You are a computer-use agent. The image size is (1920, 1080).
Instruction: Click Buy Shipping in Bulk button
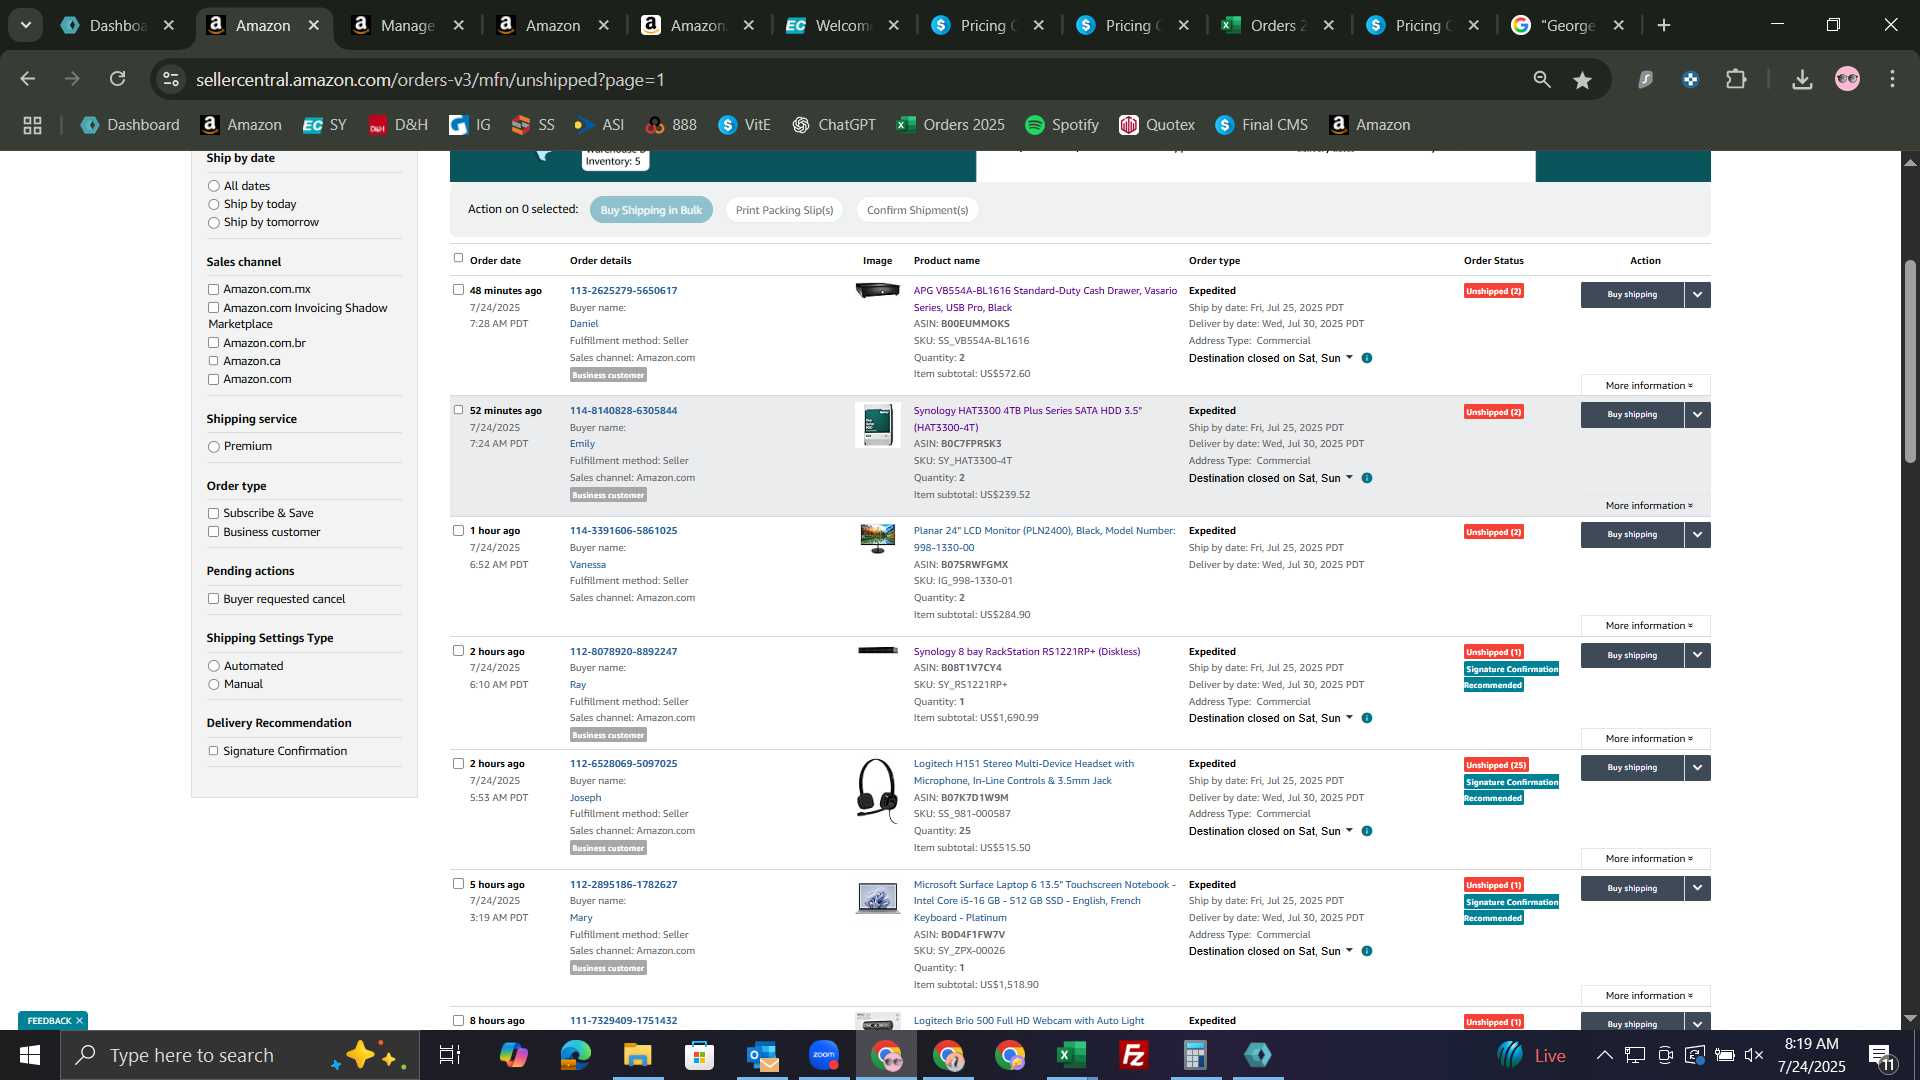click(x=651, y=210)
